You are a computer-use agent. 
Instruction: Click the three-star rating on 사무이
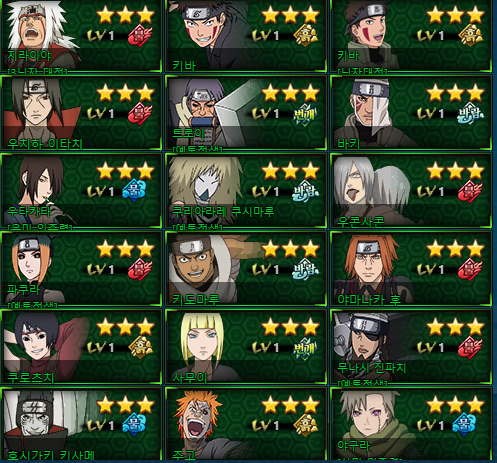click(290, 327)
